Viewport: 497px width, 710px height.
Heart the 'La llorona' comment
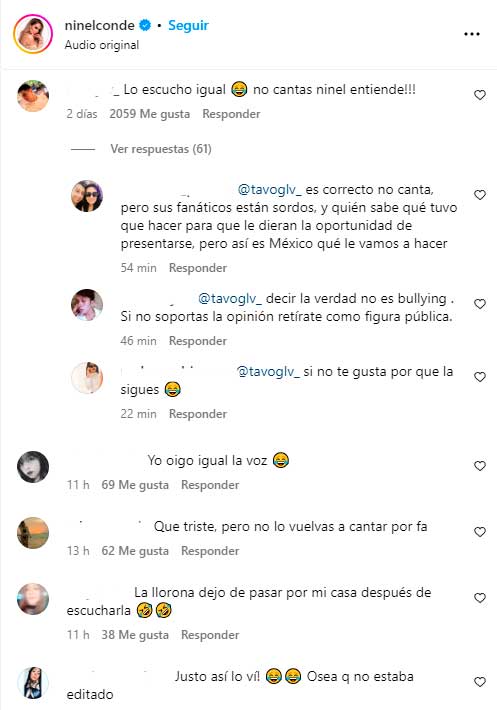point(480,598)
